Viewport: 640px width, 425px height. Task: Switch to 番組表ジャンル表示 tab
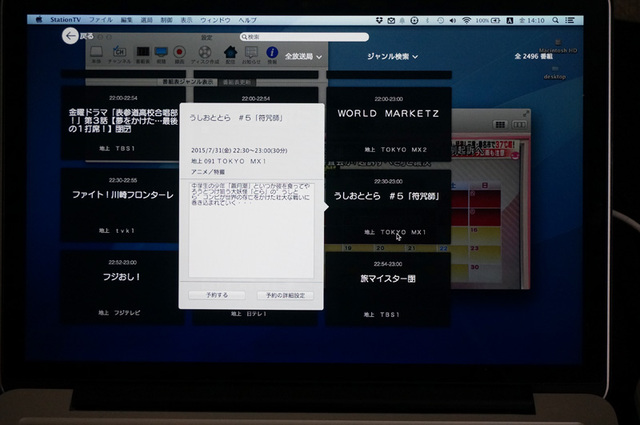pos(188,82)
